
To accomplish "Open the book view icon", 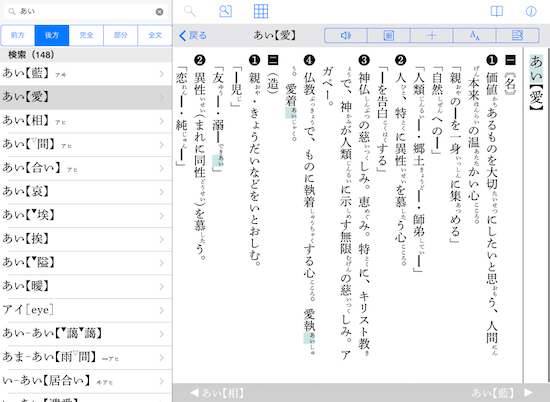I will pyautogui.click(x=496, y=11).
